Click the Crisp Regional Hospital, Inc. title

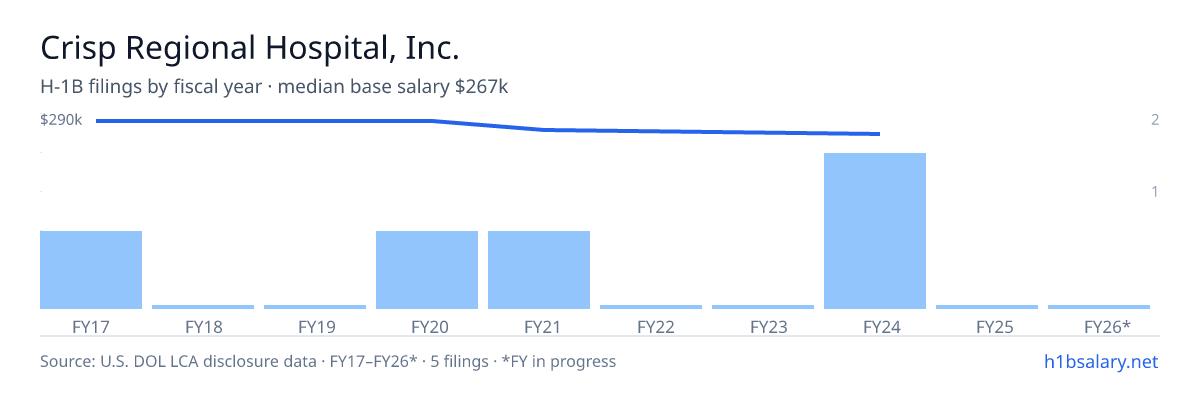click(250, 48)
